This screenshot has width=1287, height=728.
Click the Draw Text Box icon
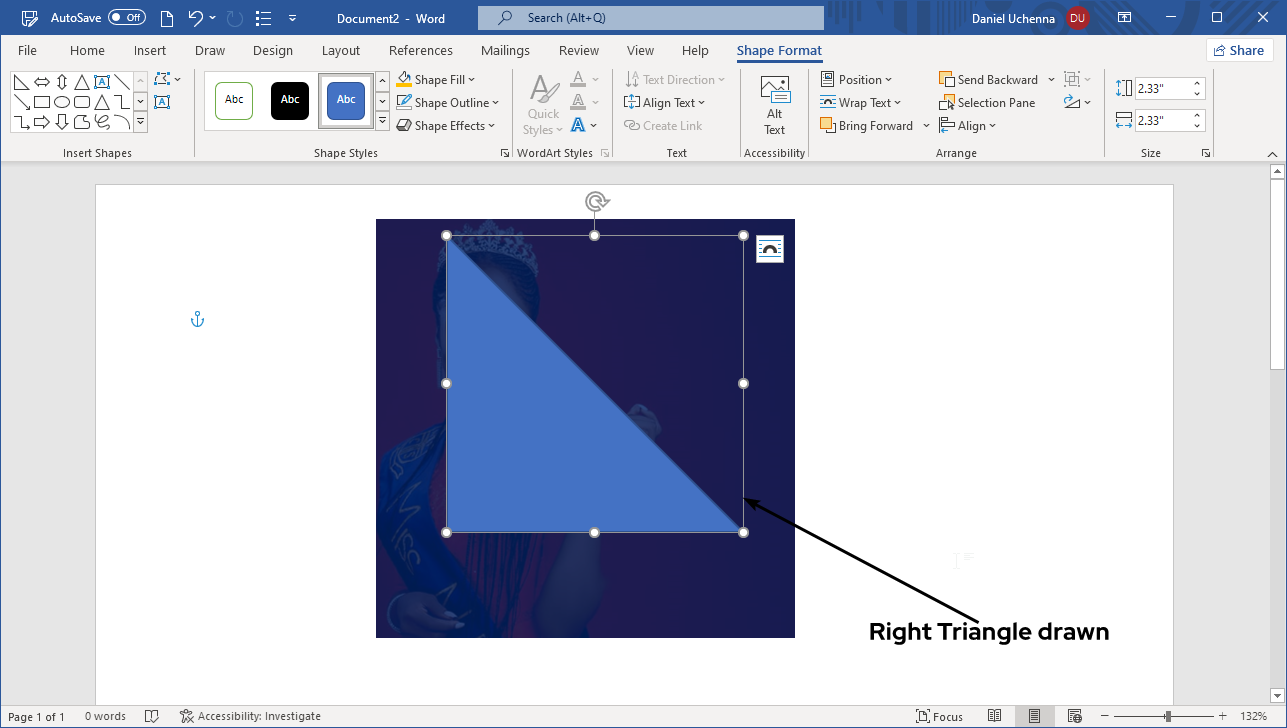[162, 102]
